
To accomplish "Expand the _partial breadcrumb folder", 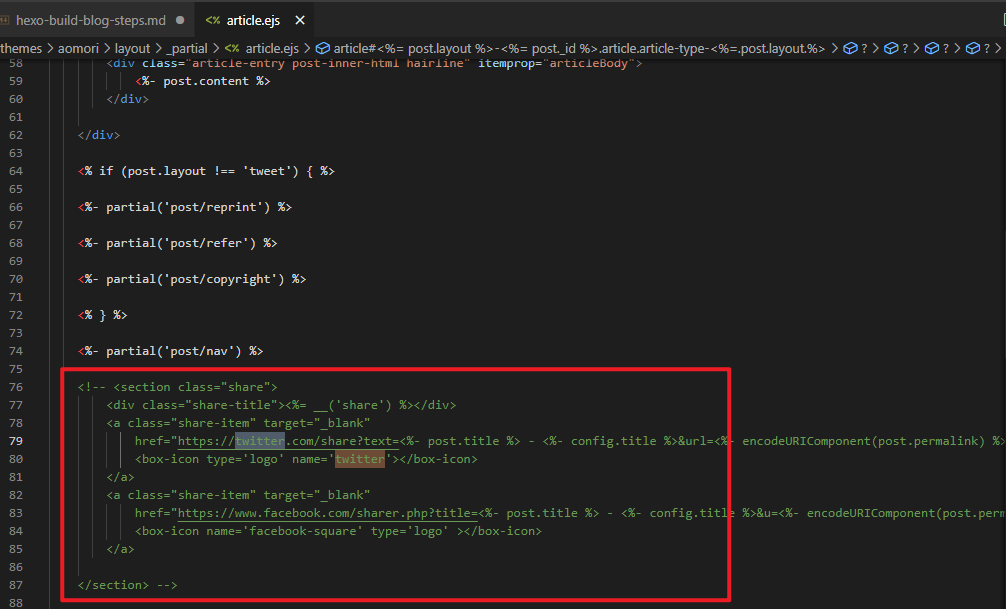I will (x=186, y=48).
